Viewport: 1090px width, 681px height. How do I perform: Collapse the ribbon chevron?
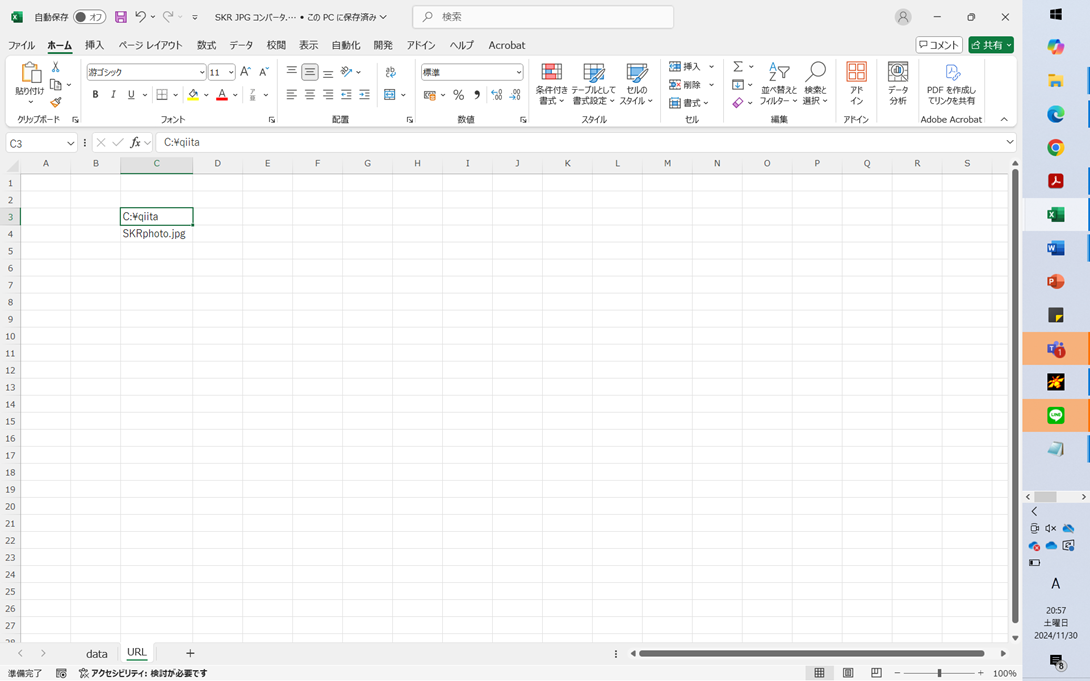point(1004,120)
